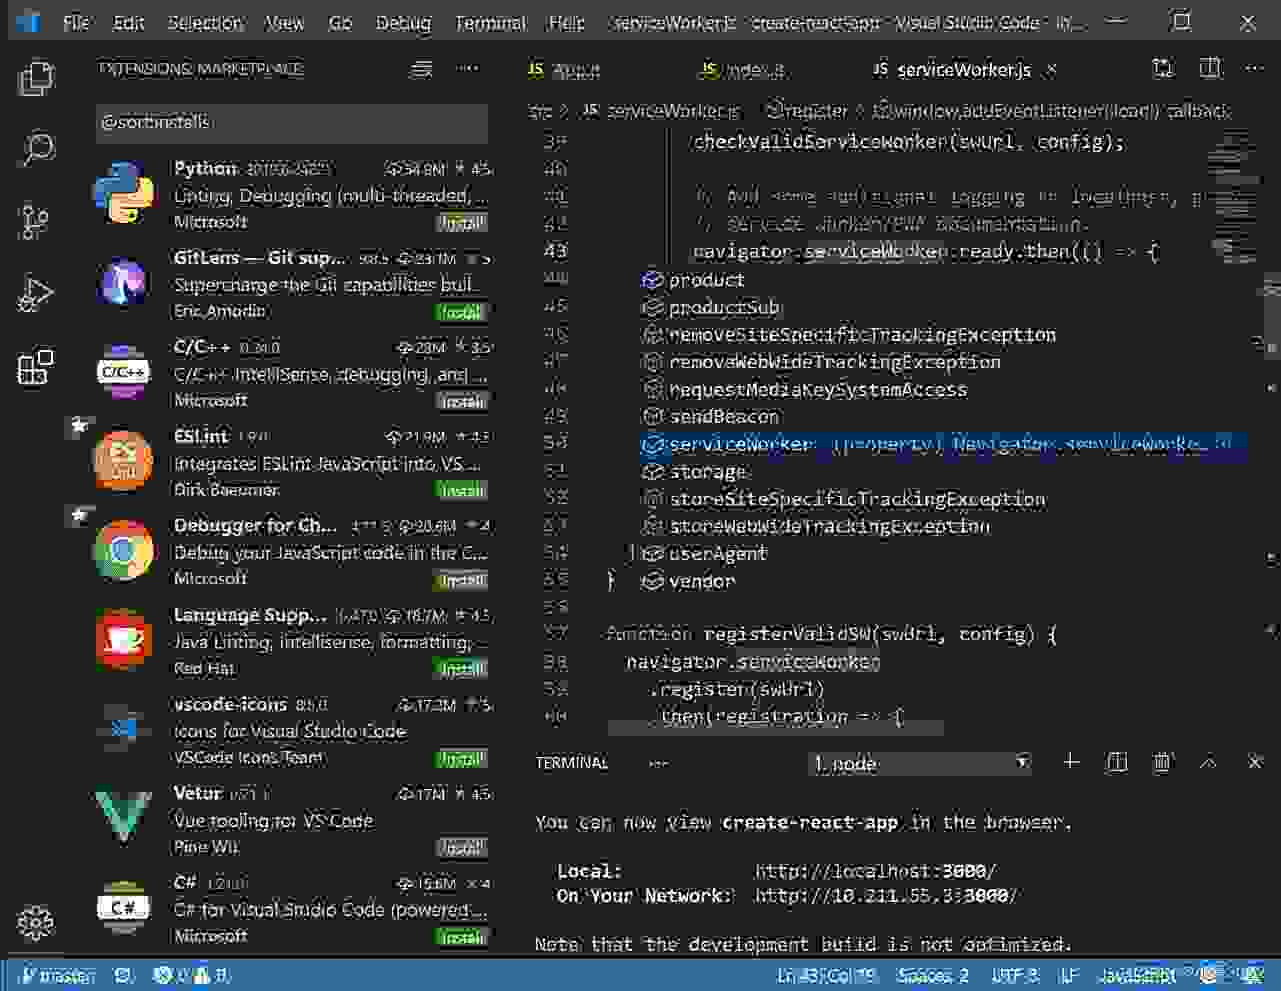Click the Debugger for Chrome logo
Image resolution: width=1281 pixels, height=991 pixels.
(x=124, y=550)
